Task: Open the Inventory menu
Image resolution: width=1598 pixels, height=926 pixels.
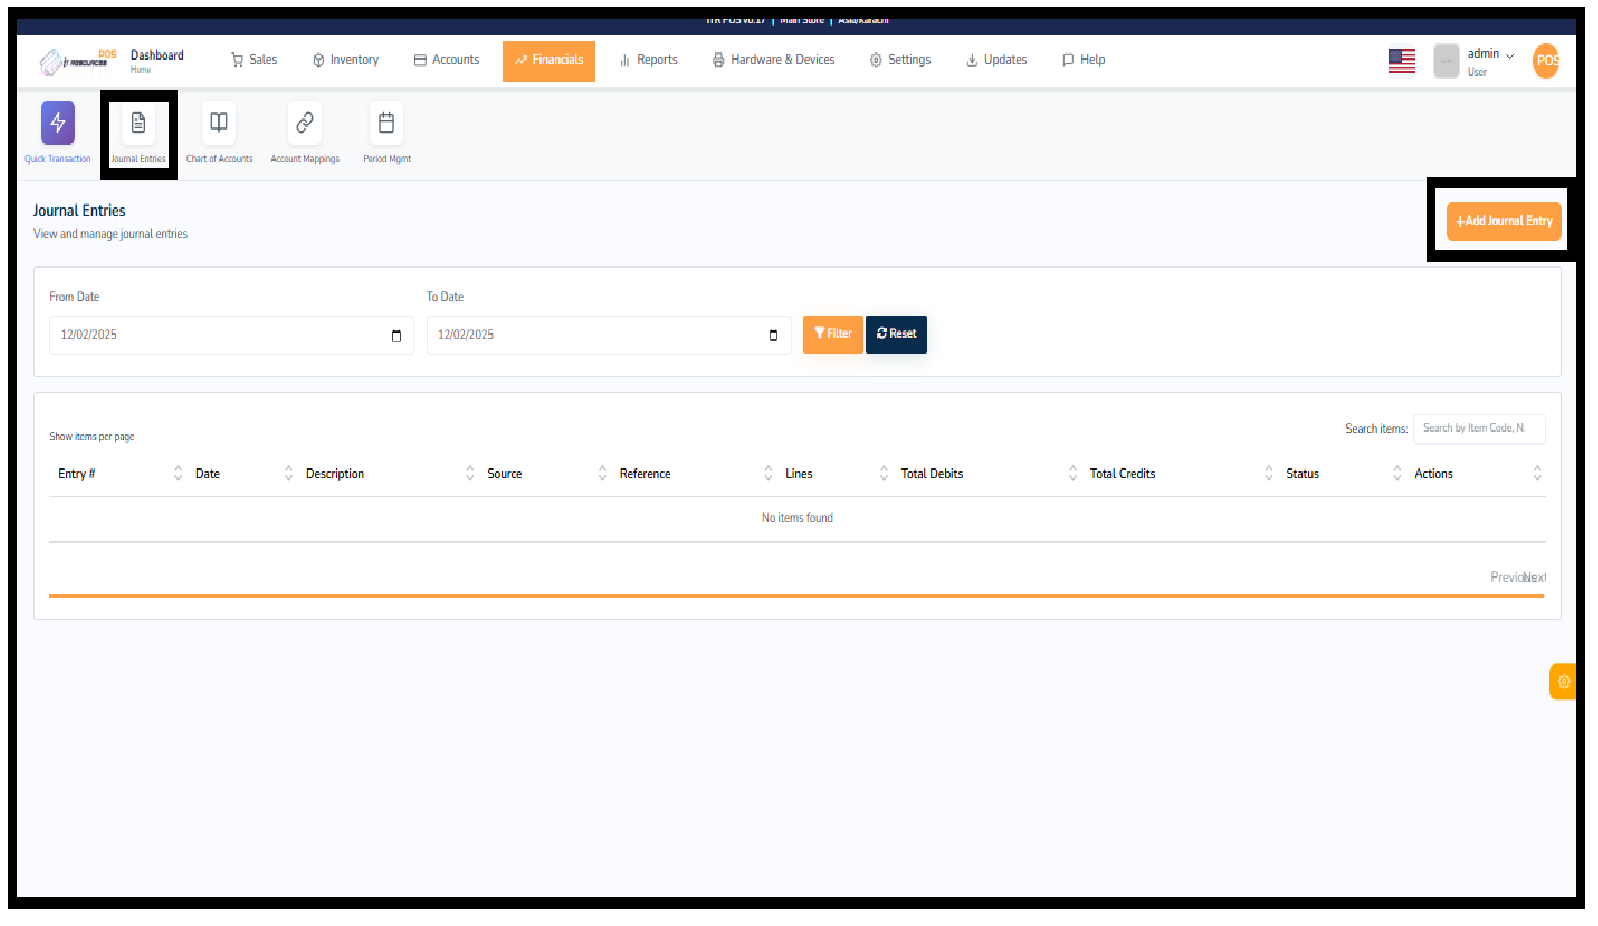Action: [346, 60]
